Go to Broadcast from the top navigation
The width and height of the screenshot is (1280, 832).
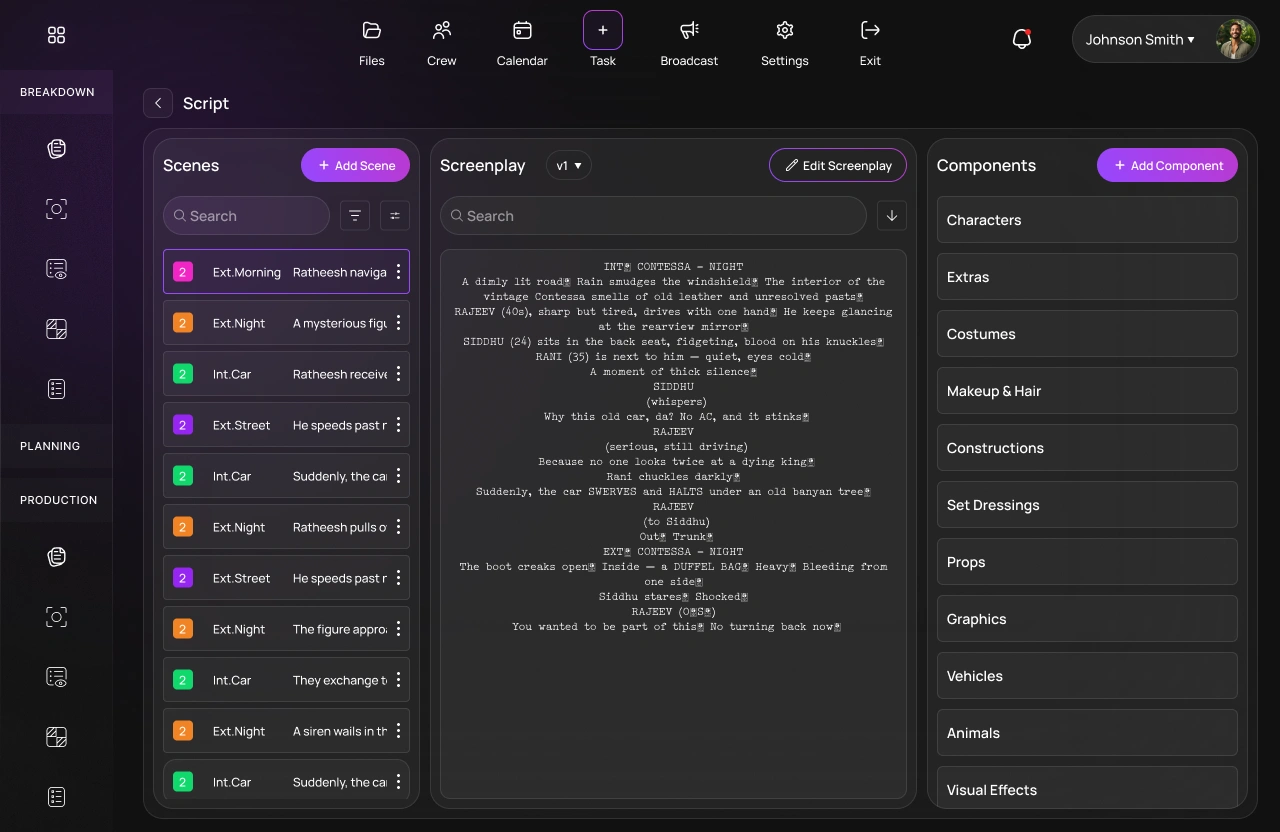689,42
